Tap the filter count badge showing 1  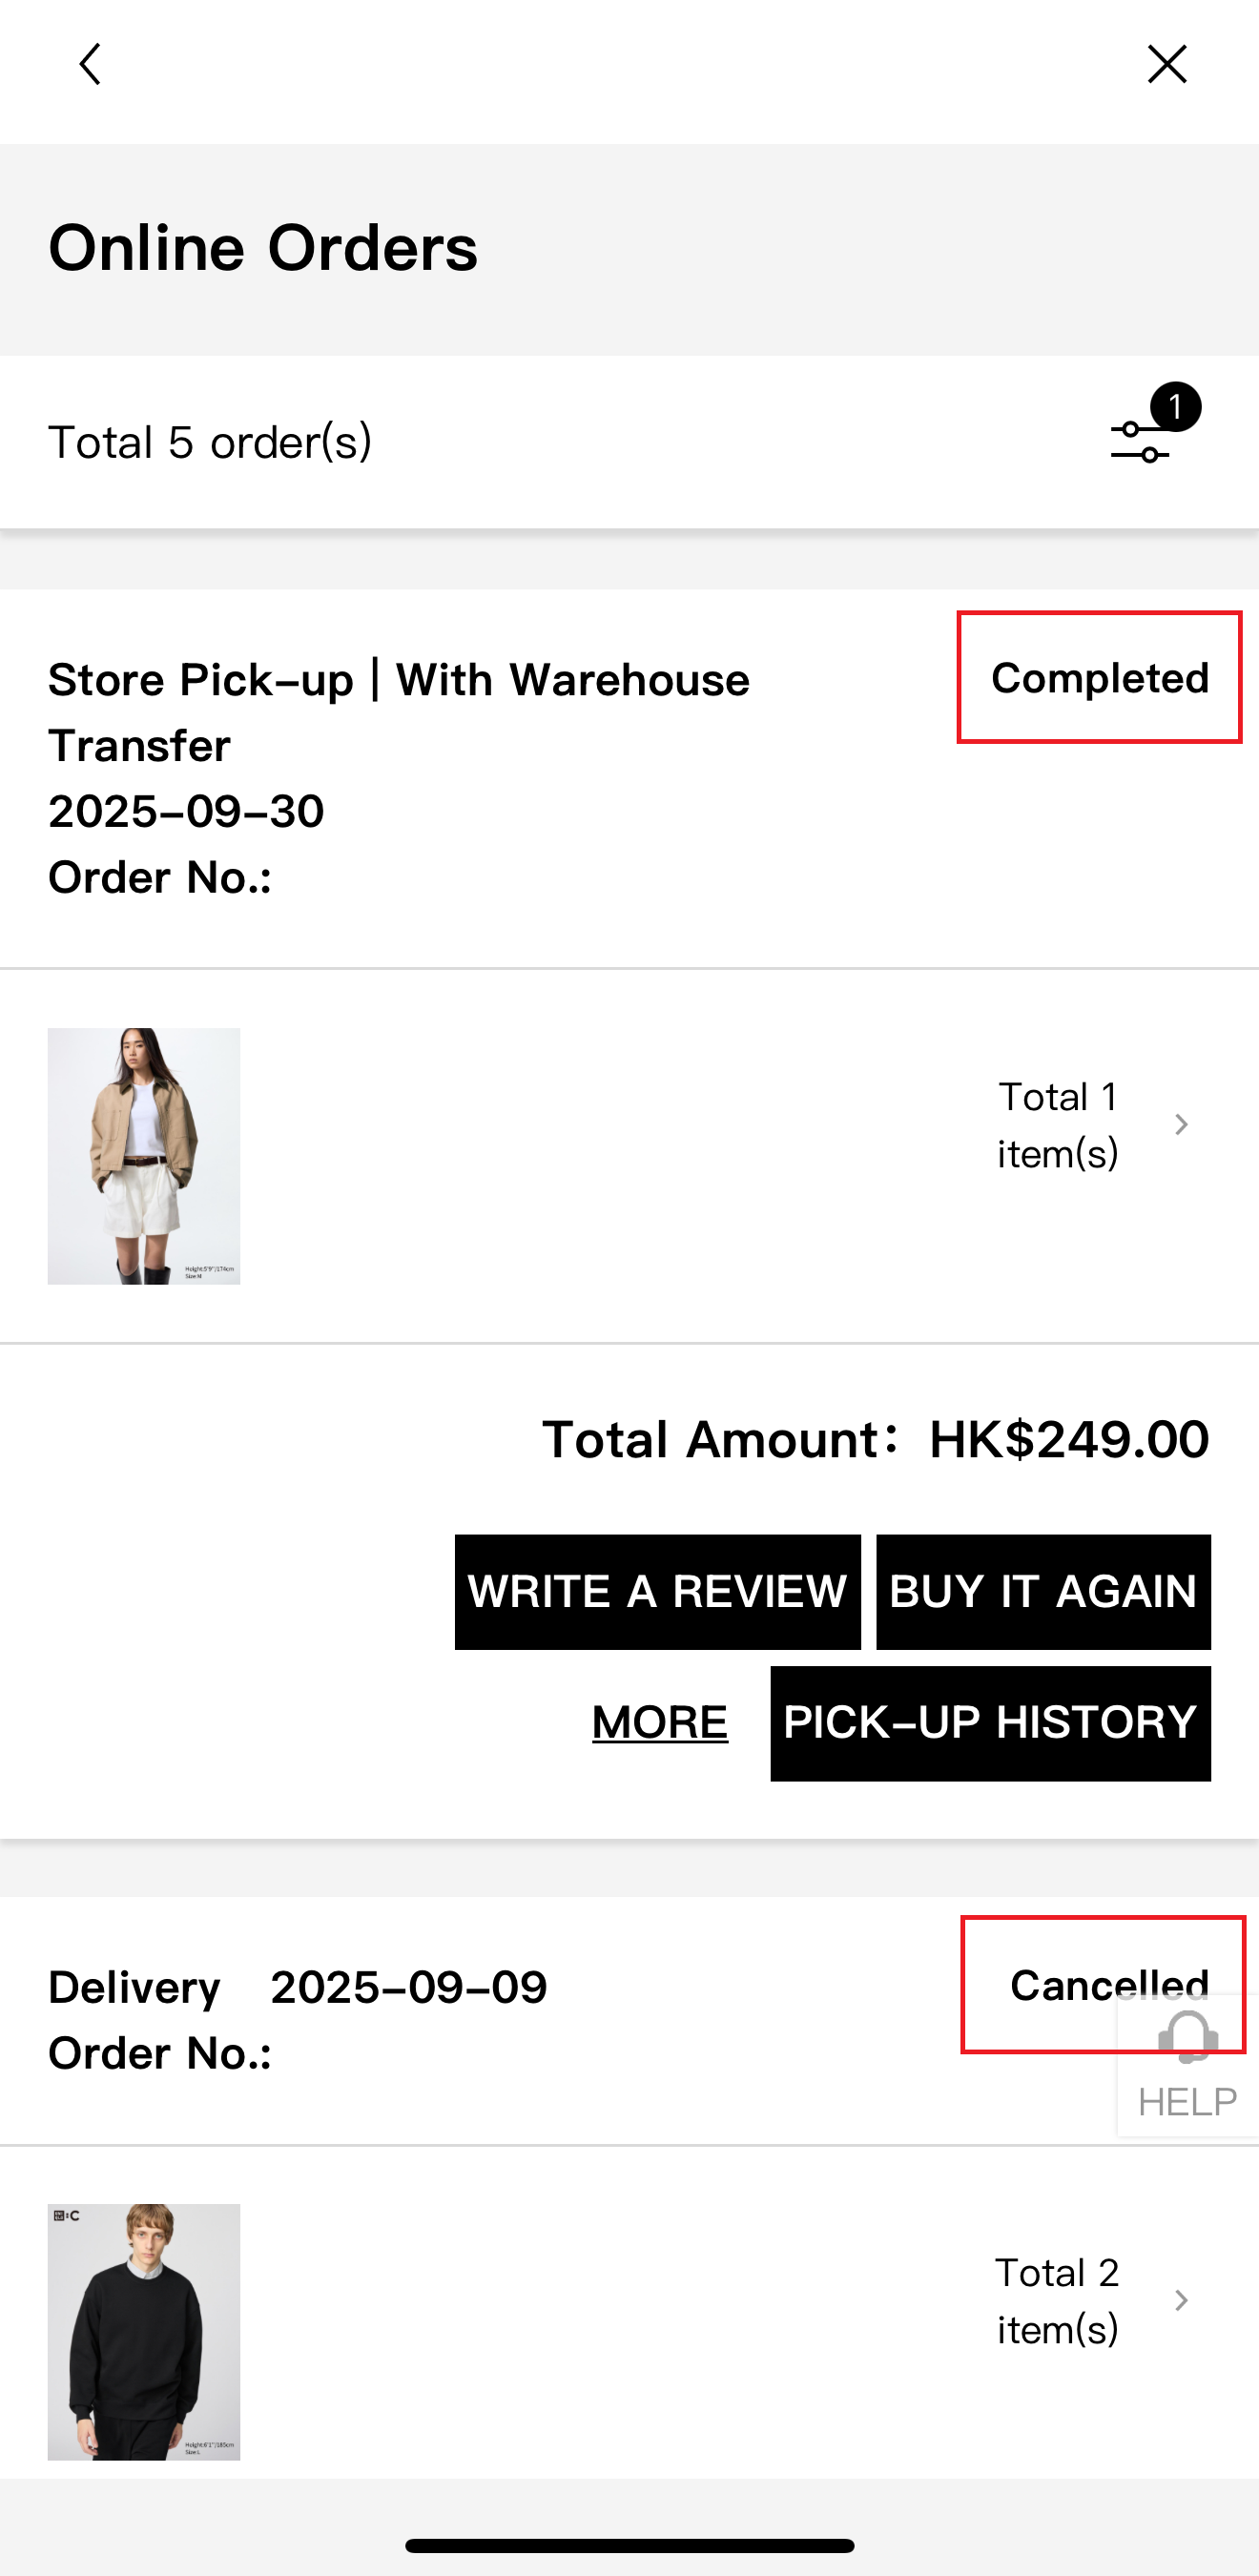pyautogui.click(x=1175, y=407)
